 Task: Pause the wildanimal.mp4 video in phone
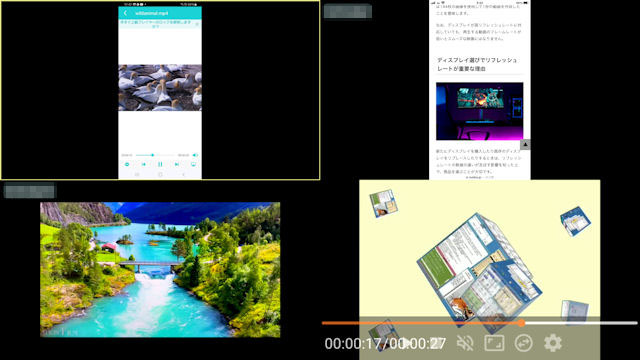[160, 164]
